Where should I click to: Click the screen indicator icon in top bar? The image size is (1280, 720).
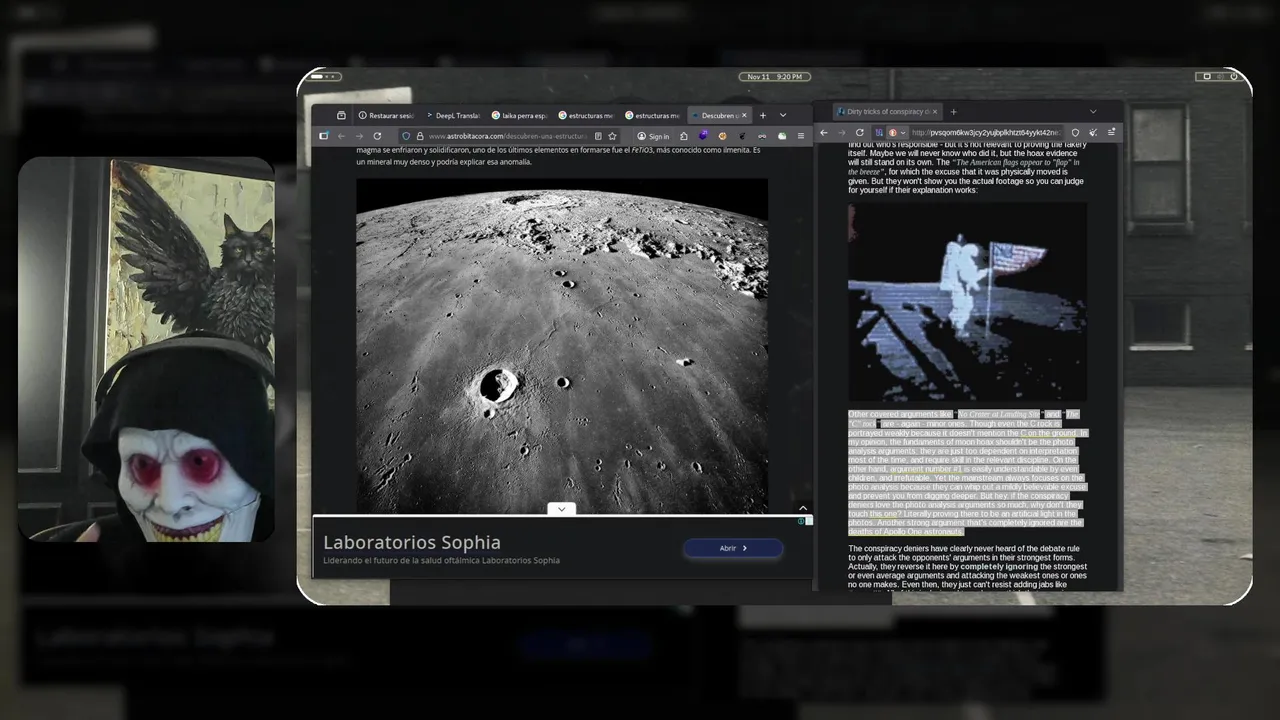pyautogui.click(x=1206, y=77)
